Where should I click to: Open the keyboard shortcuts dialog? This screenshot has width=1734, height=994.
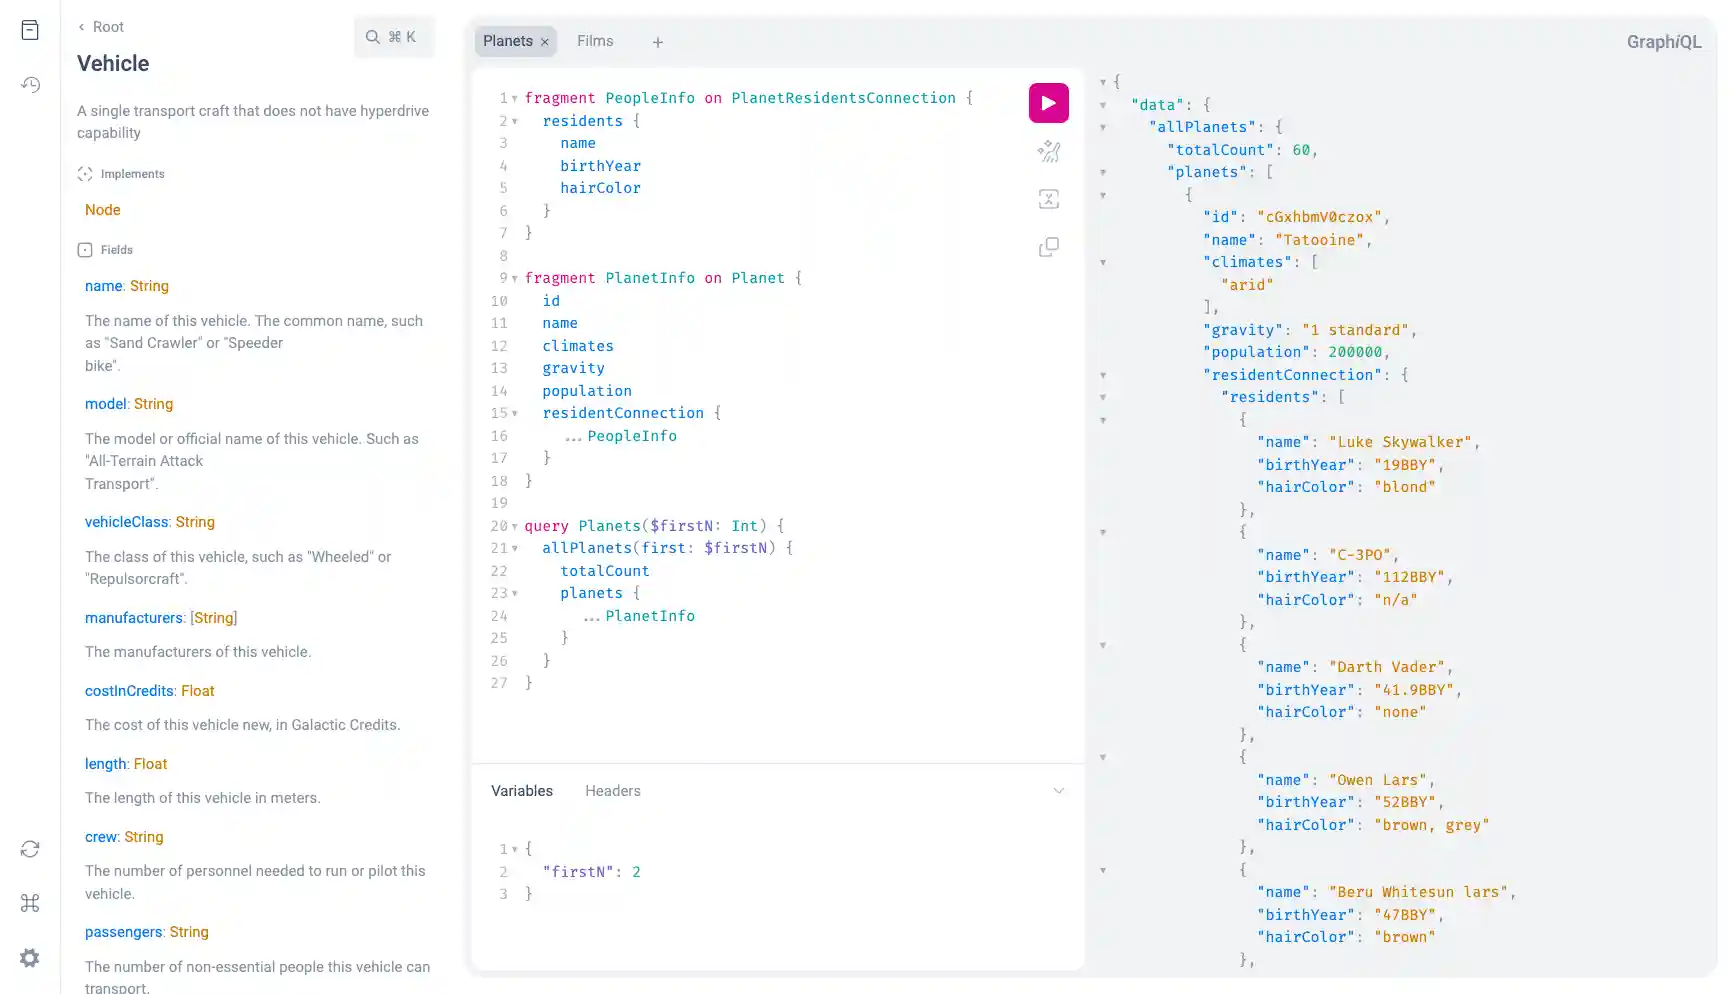(29, 903)
